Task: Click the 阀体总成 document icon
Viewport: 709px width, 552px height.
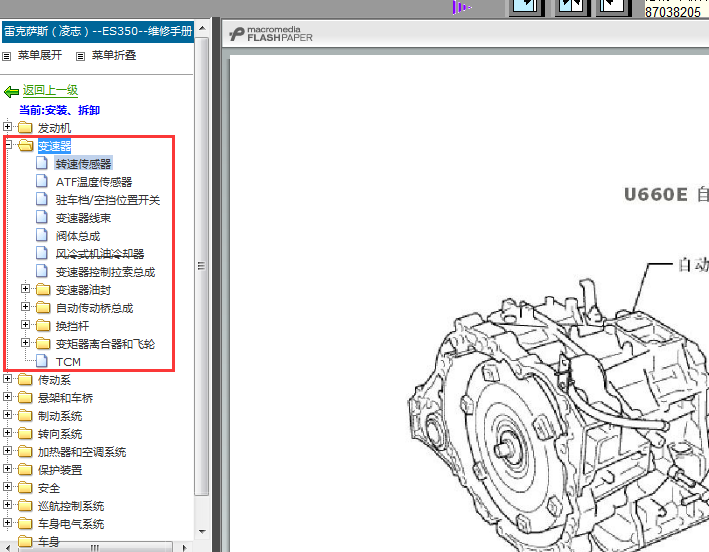Action: click(42, 235)
